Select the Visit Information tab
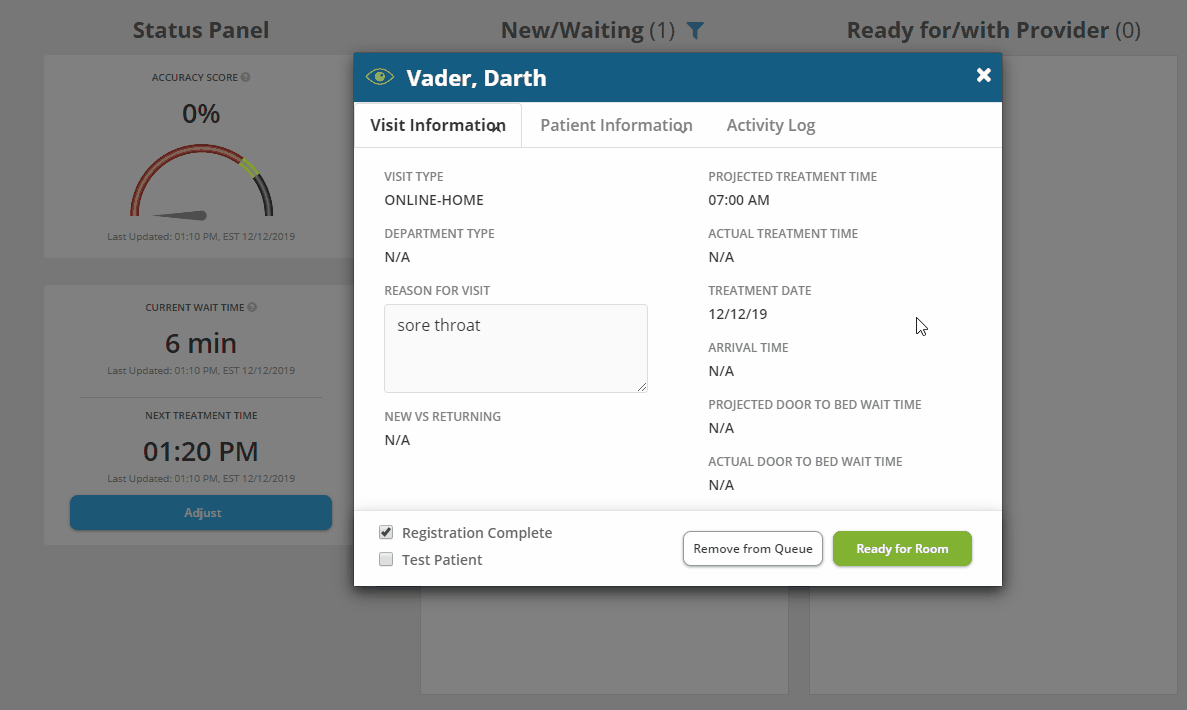This screenshot has width=1187, height=710. click(x=438, y=125)
